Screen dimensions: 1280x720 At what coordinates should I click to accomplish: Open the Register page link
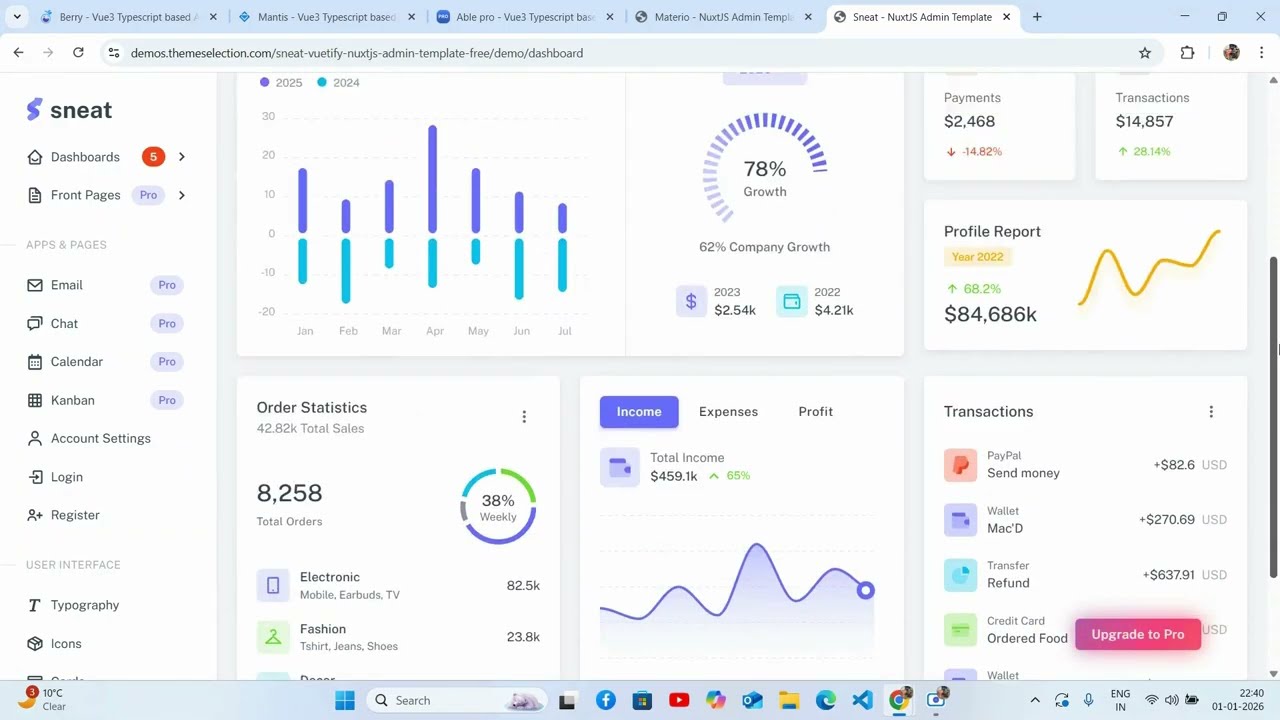coord(75,515)
